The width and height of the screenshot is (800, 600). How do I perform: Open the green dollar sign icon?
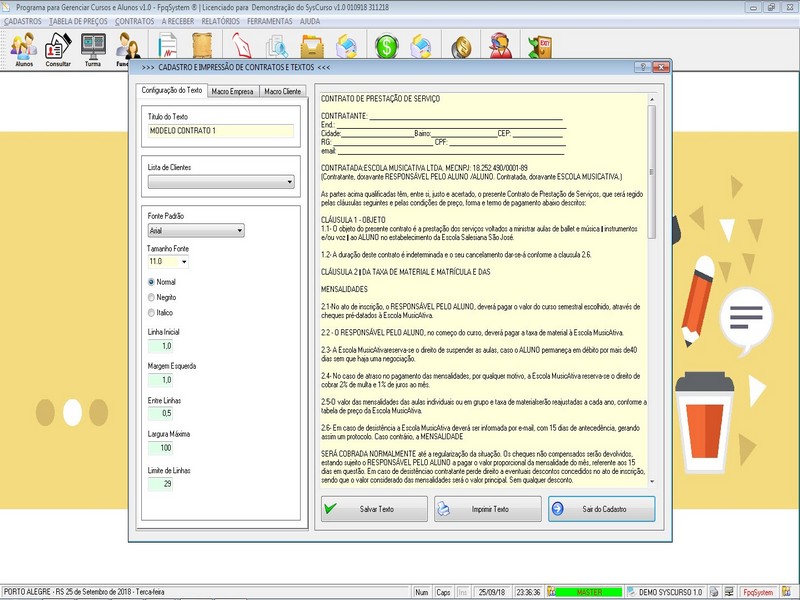[x=386, y=46]
